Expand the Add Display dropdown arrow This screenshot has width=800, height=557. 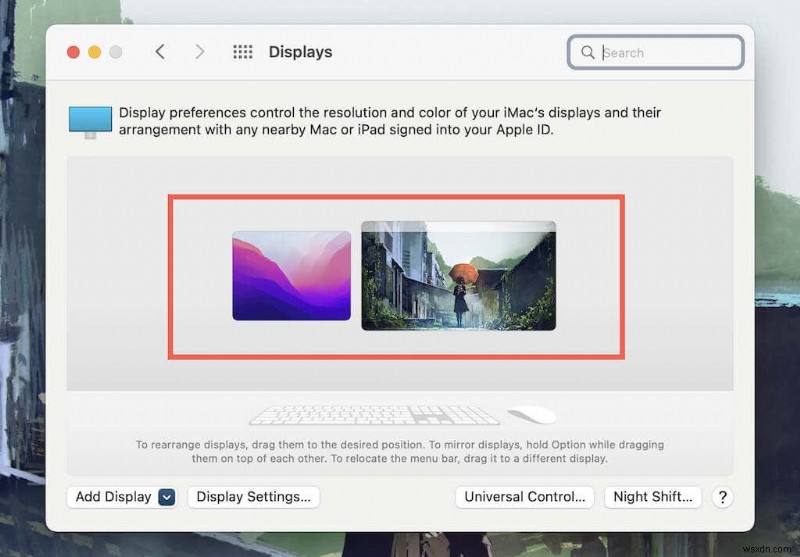coord(167,497)
